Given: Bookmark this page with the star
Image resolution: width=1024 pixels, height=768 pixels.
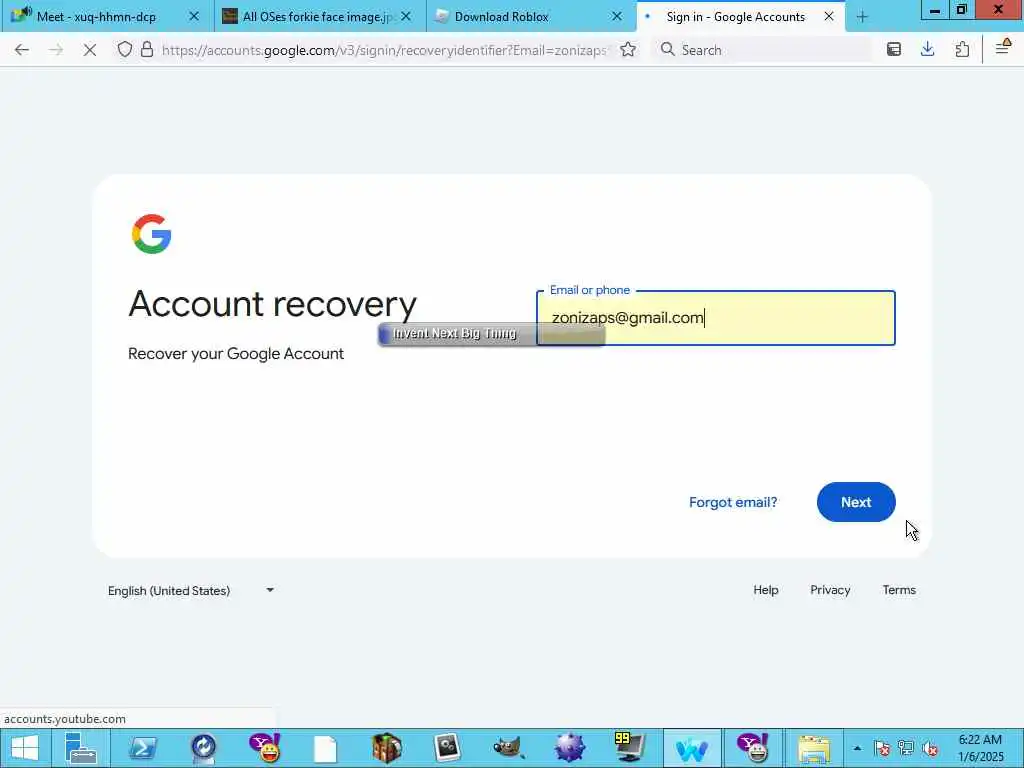Looking at the screenshot, I should [x=628, y=50].
